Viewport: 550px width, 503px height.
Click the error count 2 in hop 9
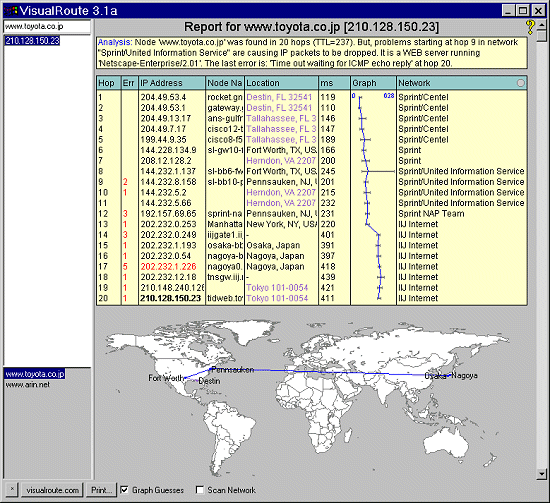click(x=125, y=182)
